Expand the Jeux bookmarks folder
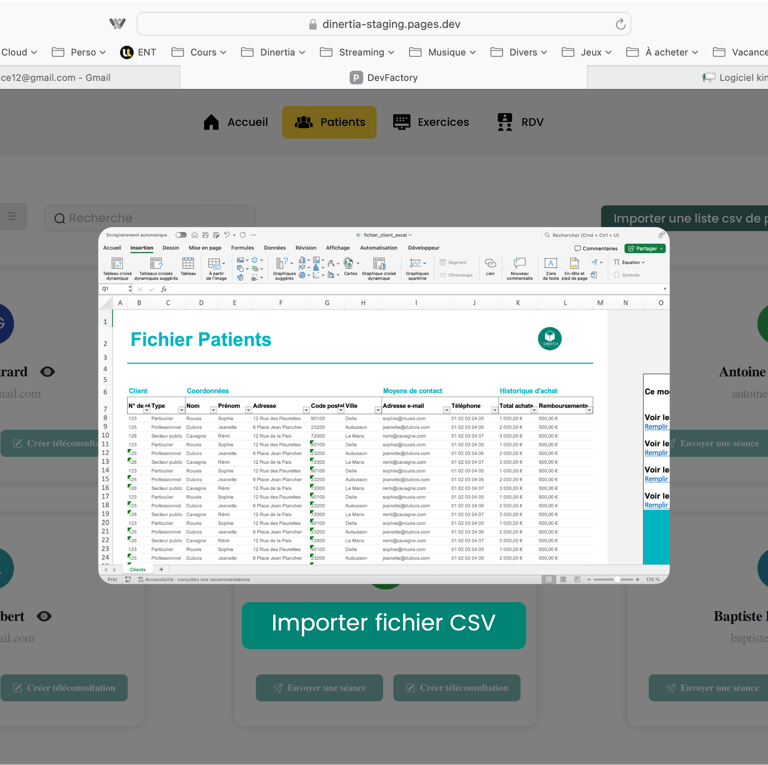Viewport: 768px width, 765px height. coord(586,52)
